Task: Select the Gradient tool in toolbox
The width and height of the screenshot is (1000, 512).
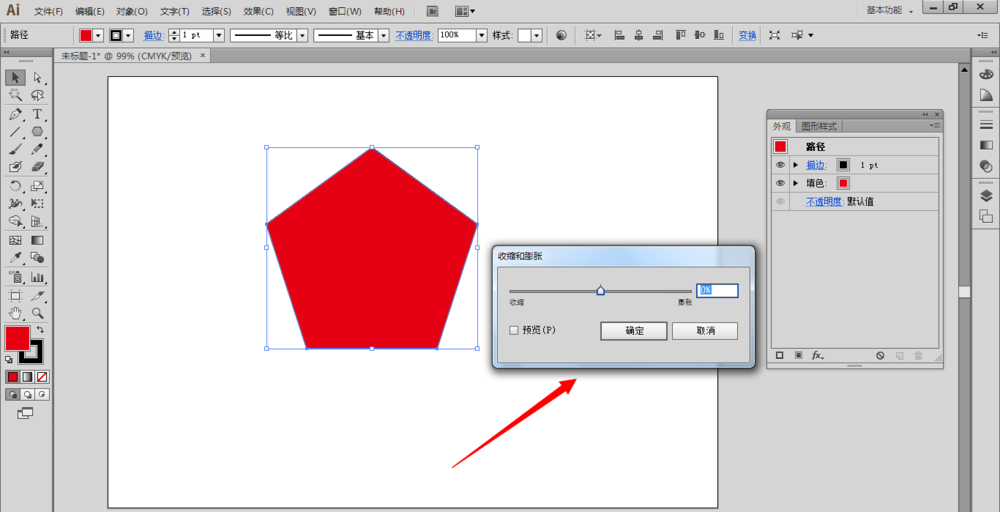Action: pyautogui.click(x=38, y=240)
